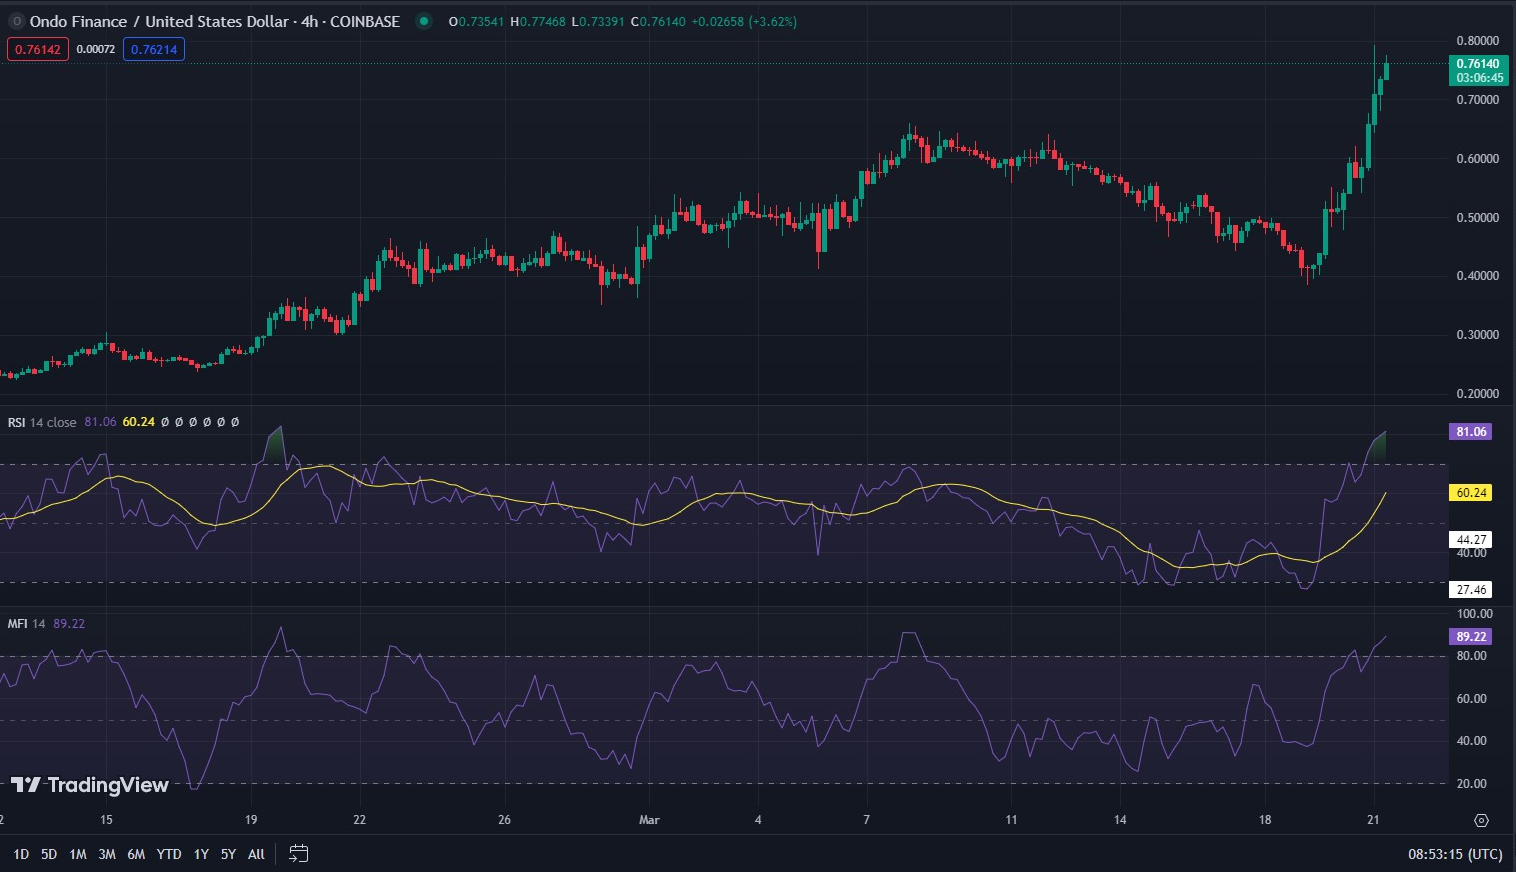Select the 5D time range
Image resolution: width=1516 pixels, height=872 pixels.
click(49, 854)
